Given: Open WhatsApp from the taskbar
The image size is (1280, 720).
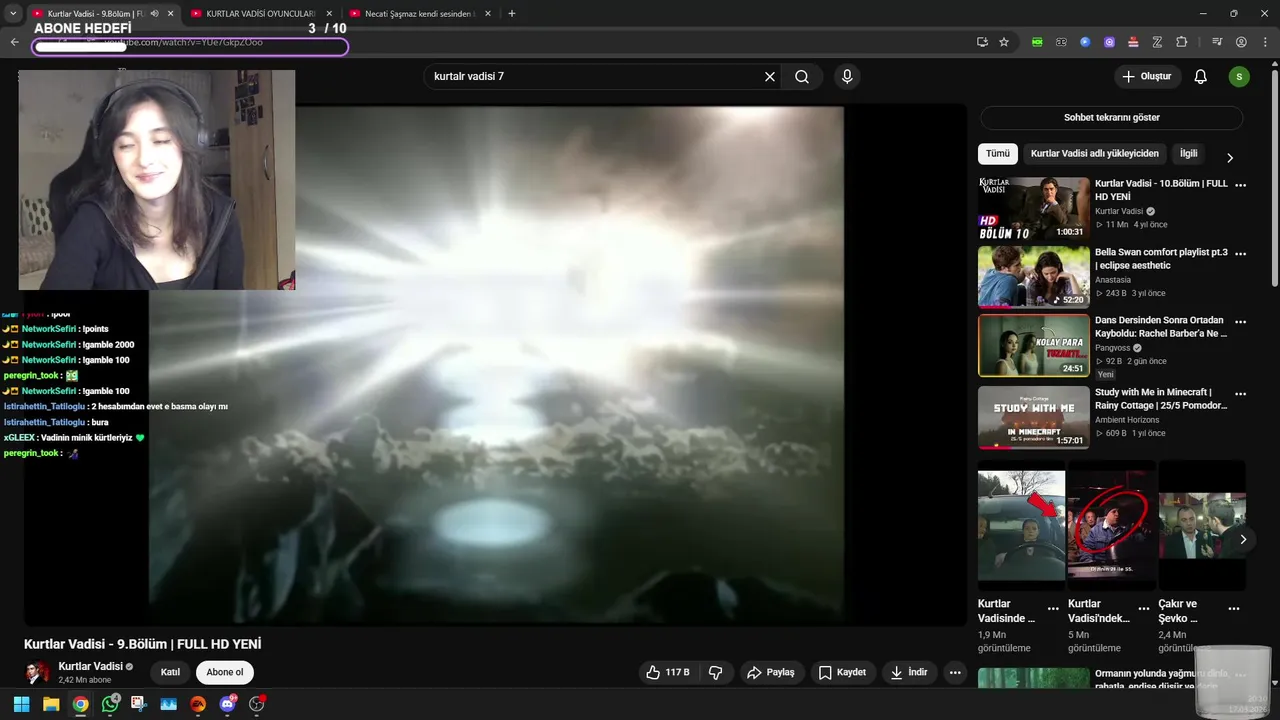Looking at the screenshot, I should click(110, 704).
